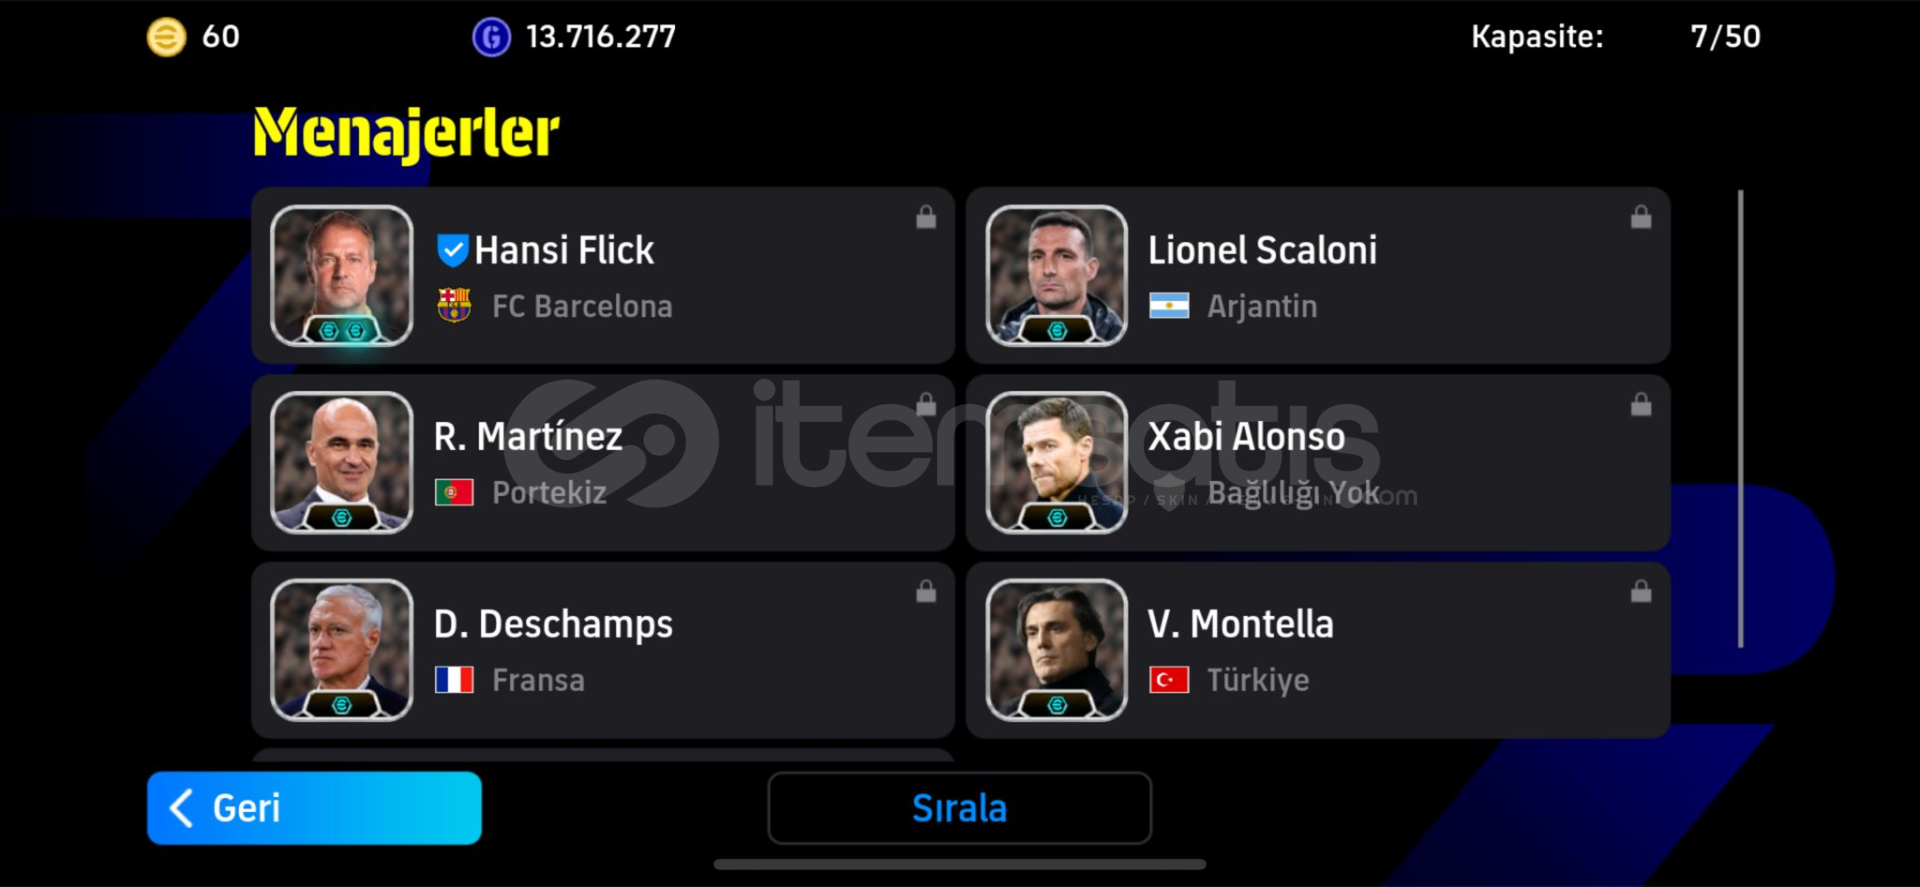
Task: Click the Portugal flag next to Portekiz
Action: 454,492
